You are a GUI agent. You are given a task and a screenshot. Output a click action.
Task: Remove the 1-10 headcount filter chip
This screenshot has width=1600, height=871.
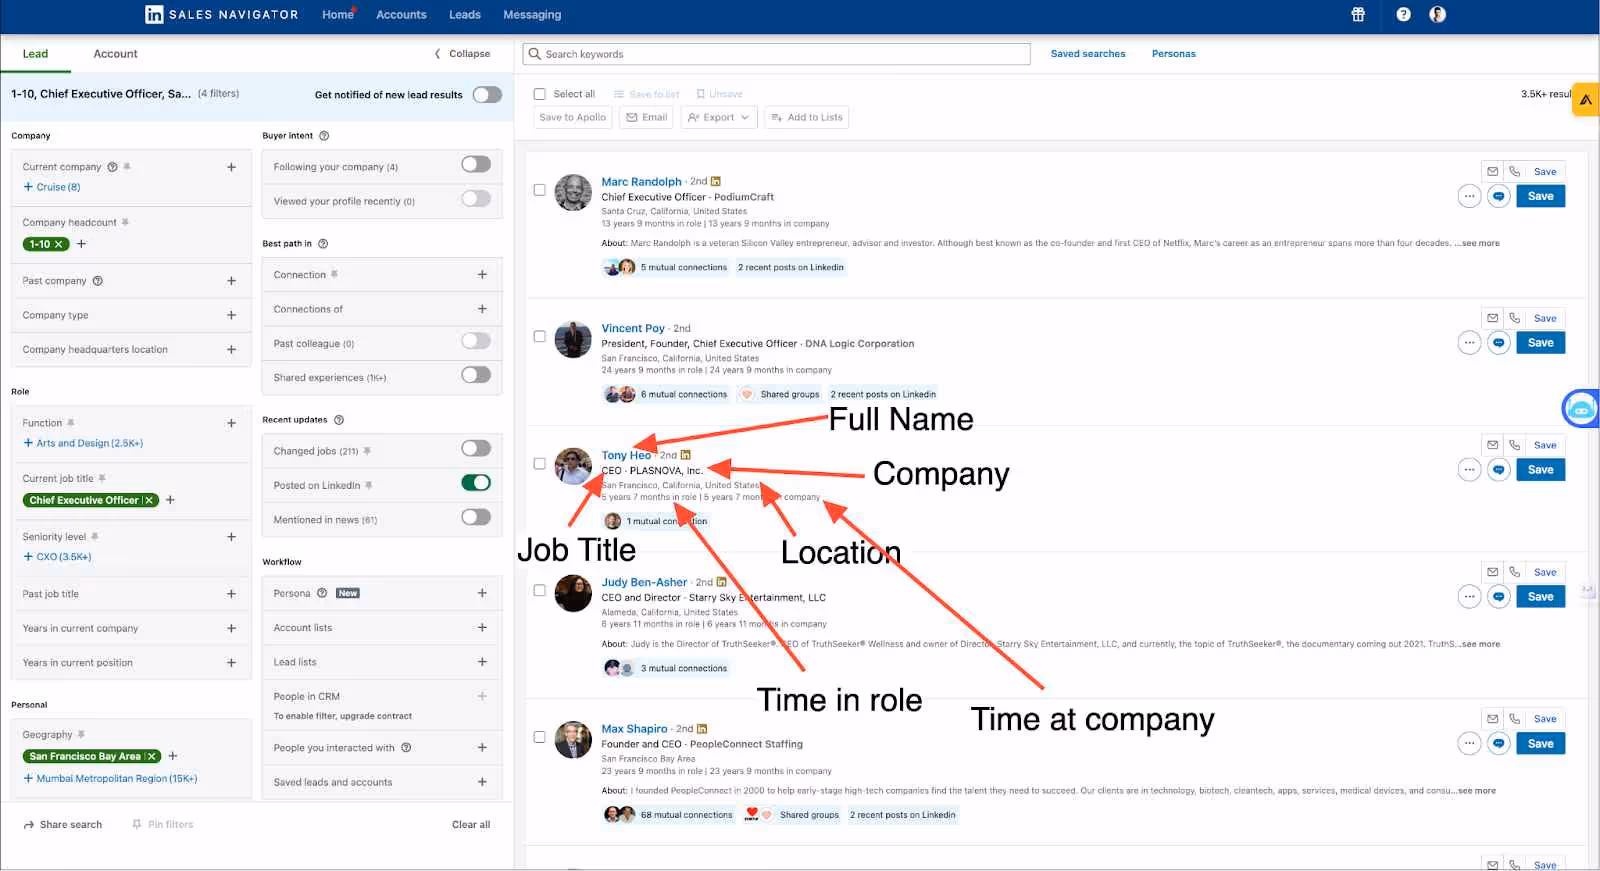(x=59, y=244)
